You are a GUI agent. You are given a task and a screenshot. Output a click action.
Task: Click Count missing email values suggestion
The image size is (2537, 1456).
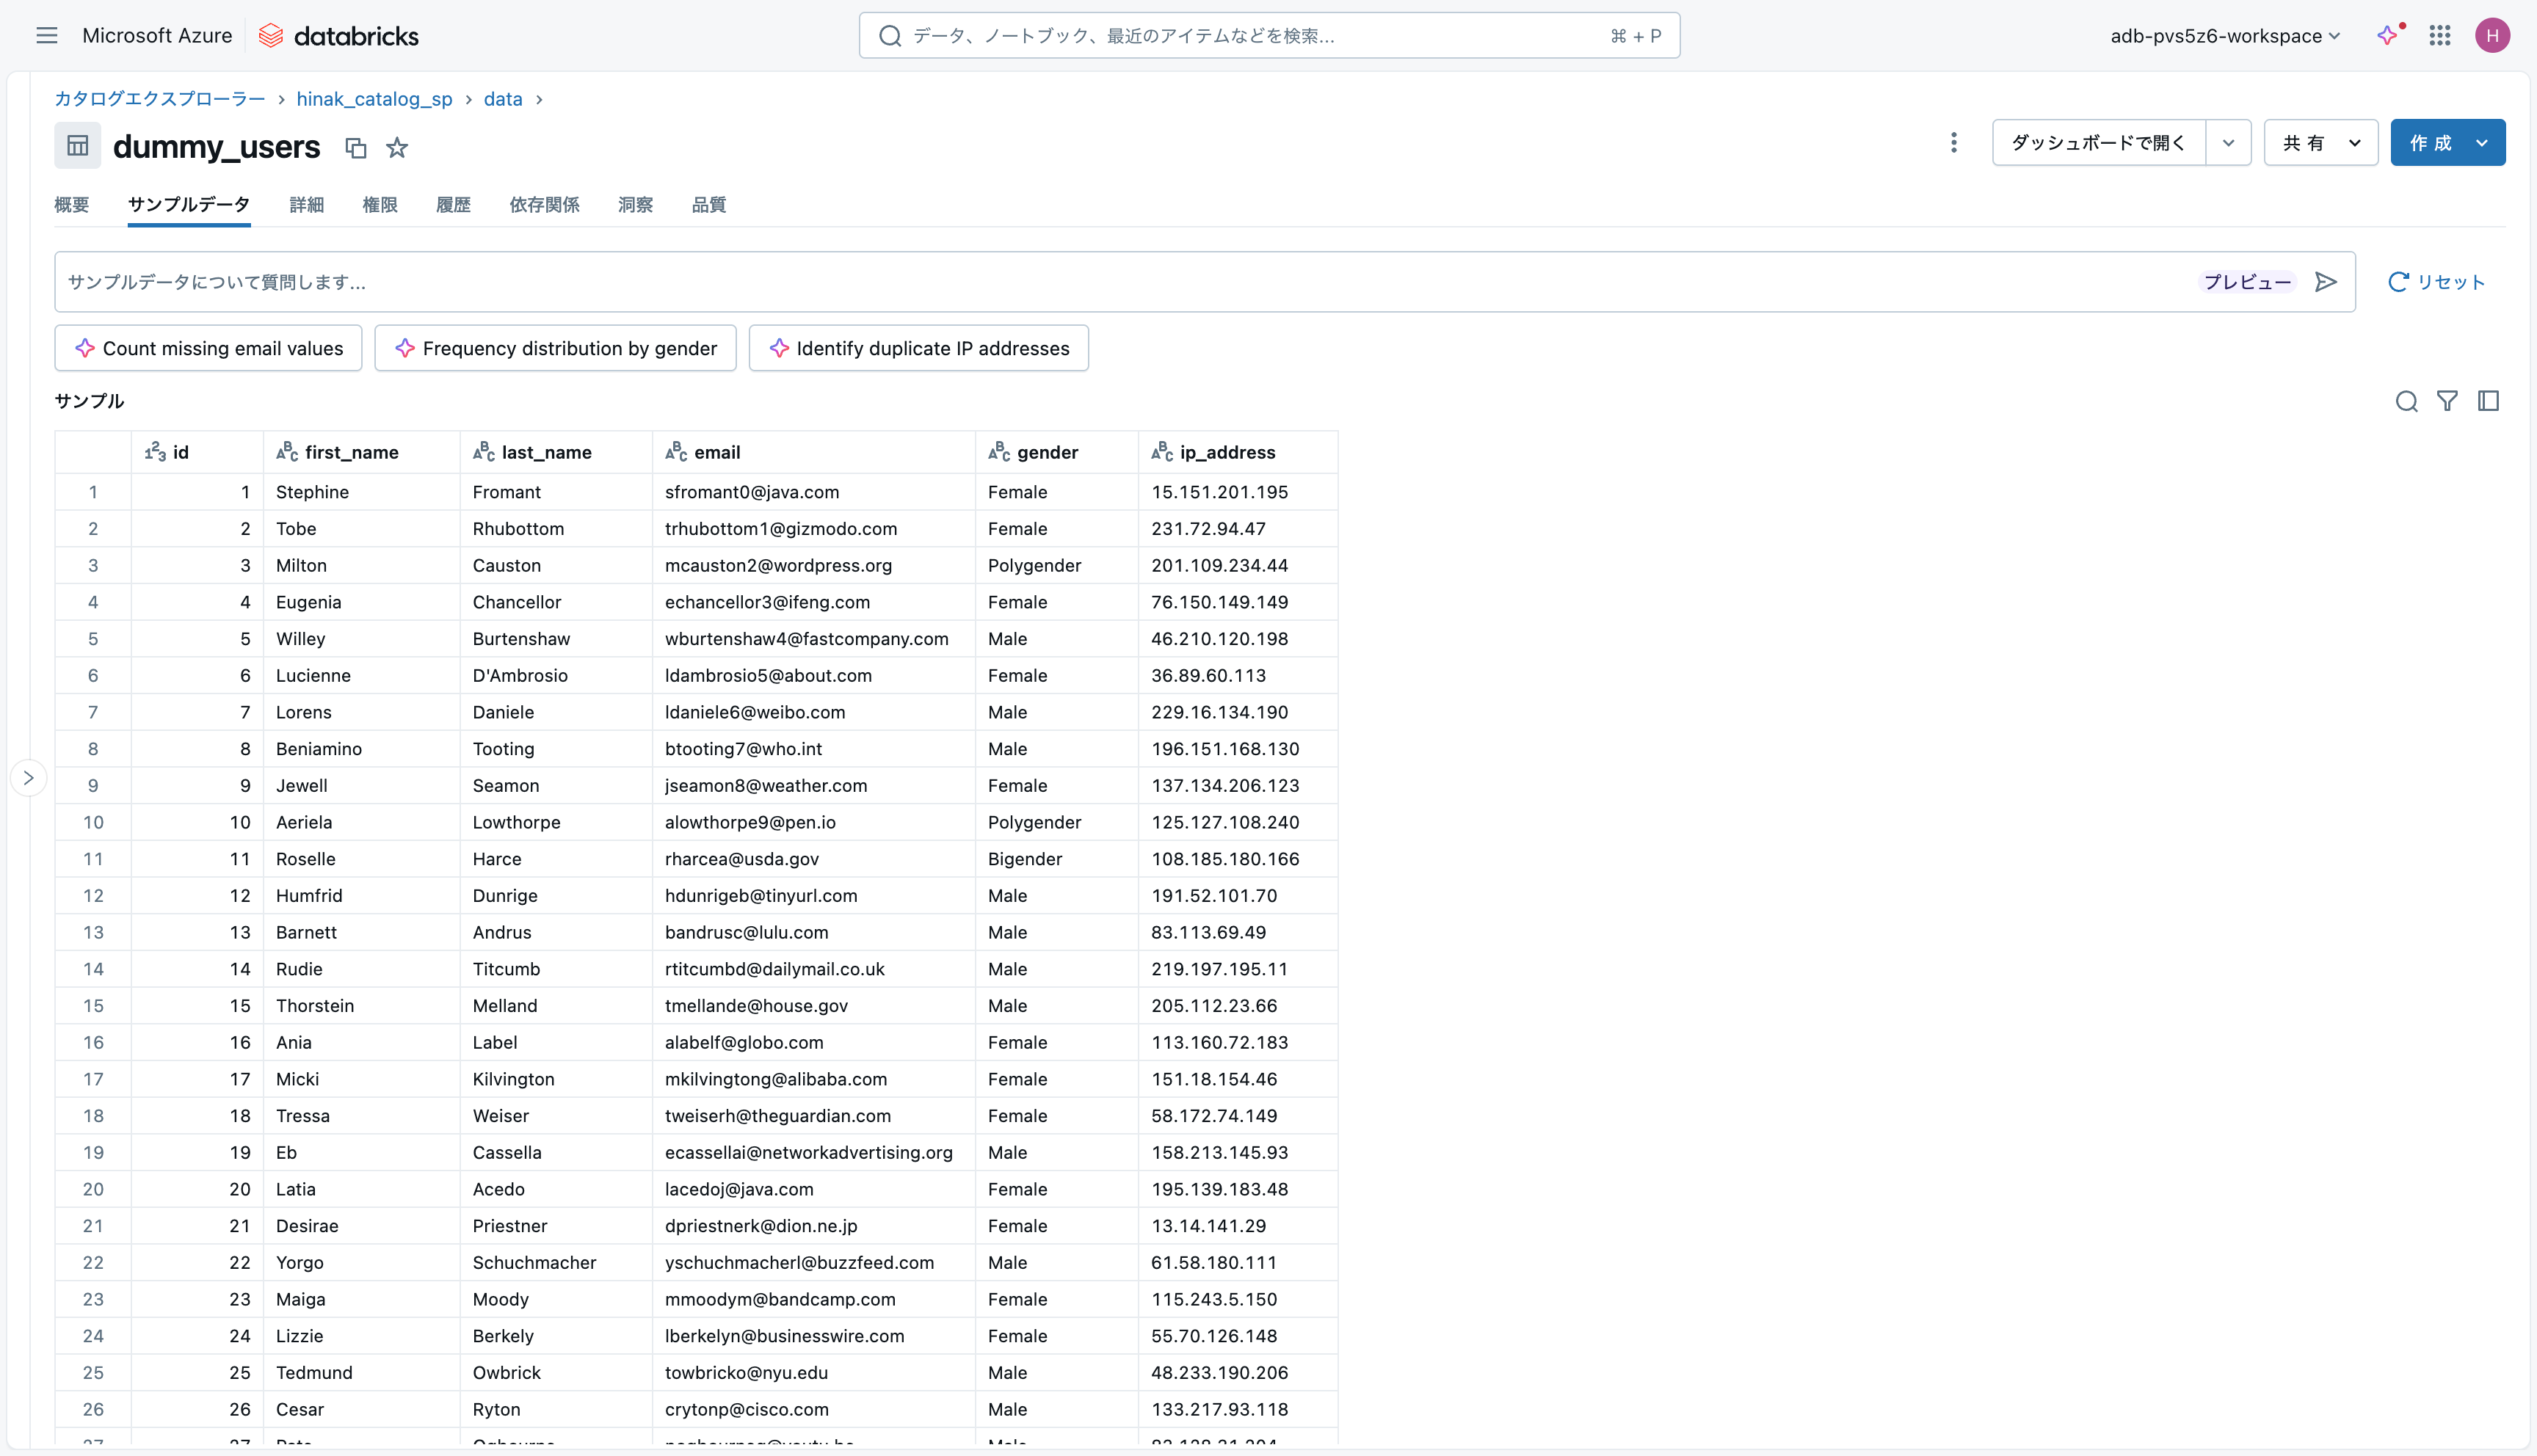tap(208, 348)
